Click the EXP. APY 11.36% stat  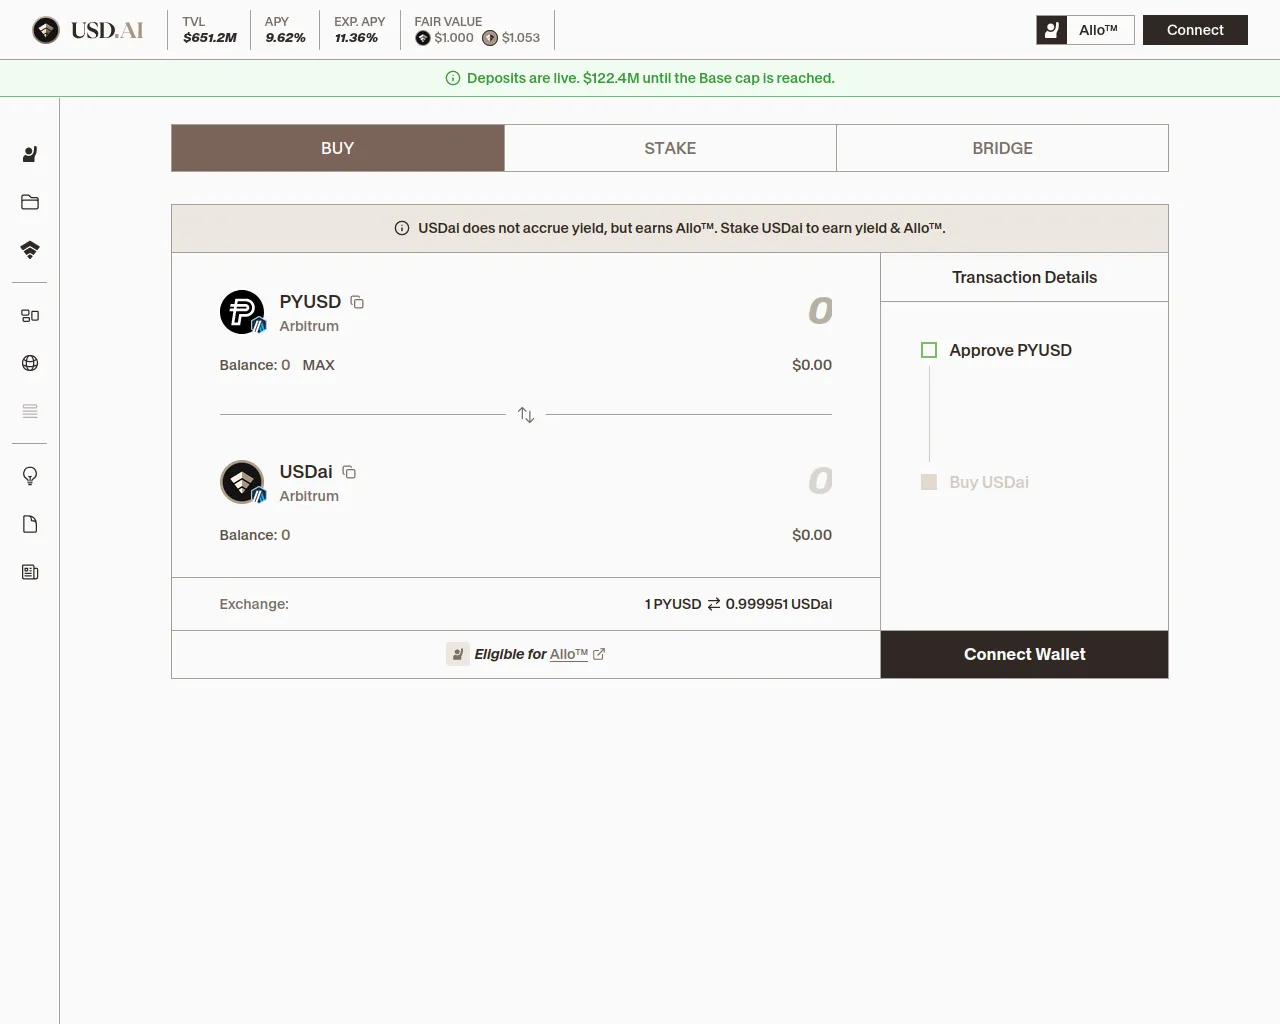click(359, 30)
